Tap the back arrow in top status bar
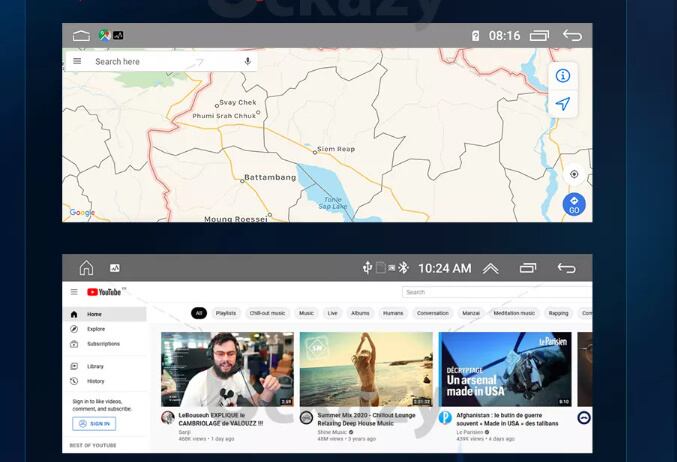The width and height of the screenshot is (677, 462). click(x=572, y=35)
